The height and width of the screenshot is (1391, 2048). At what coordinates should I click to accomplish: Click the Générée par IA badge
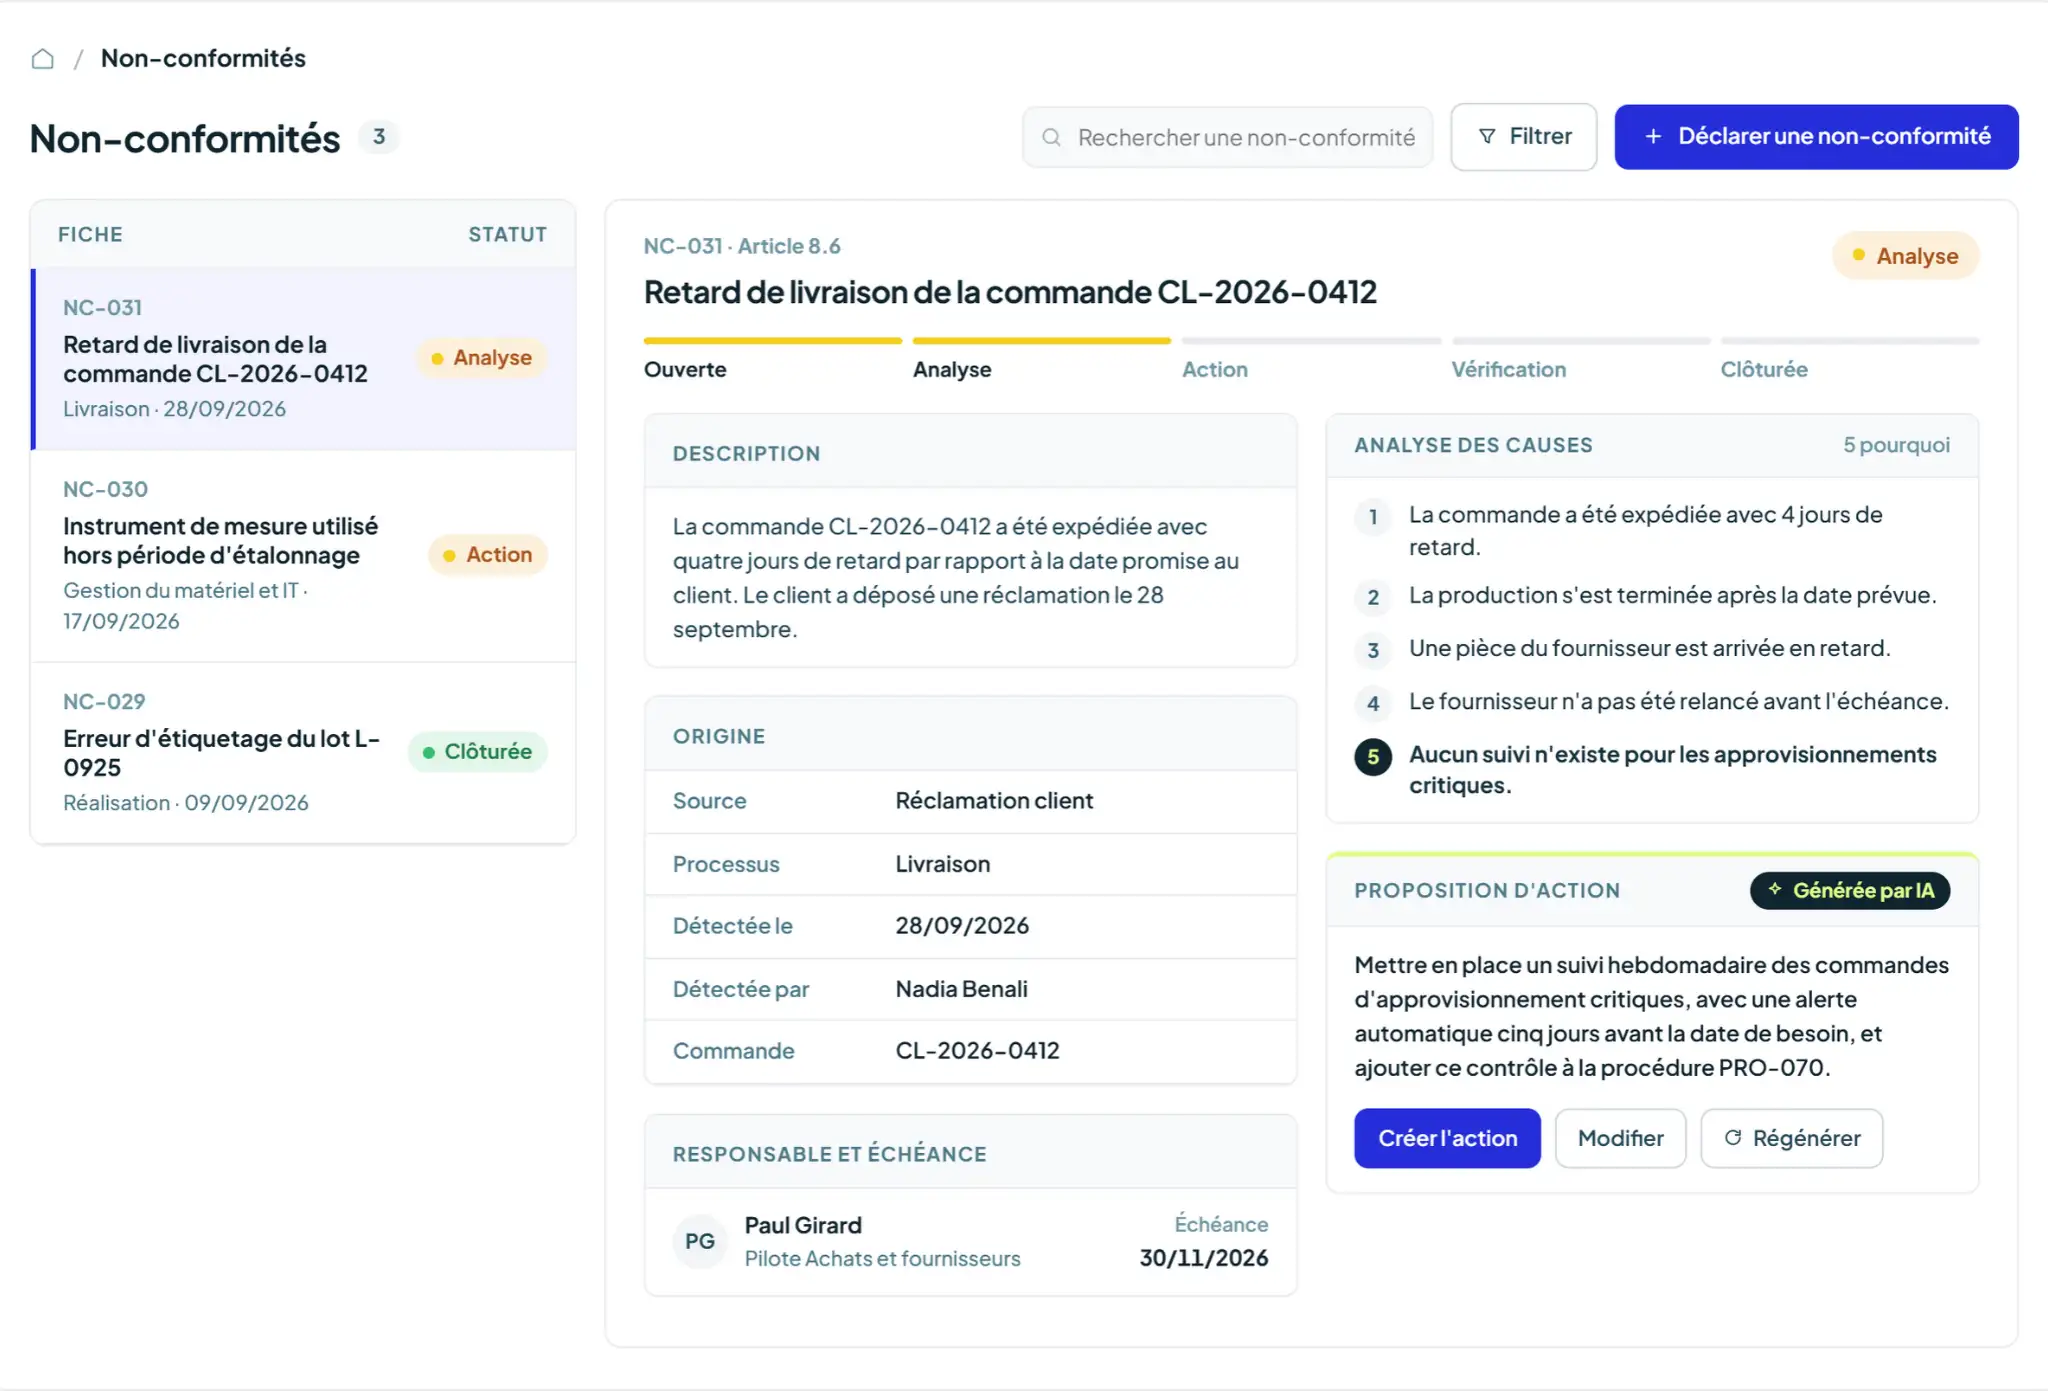(1850, 890)
